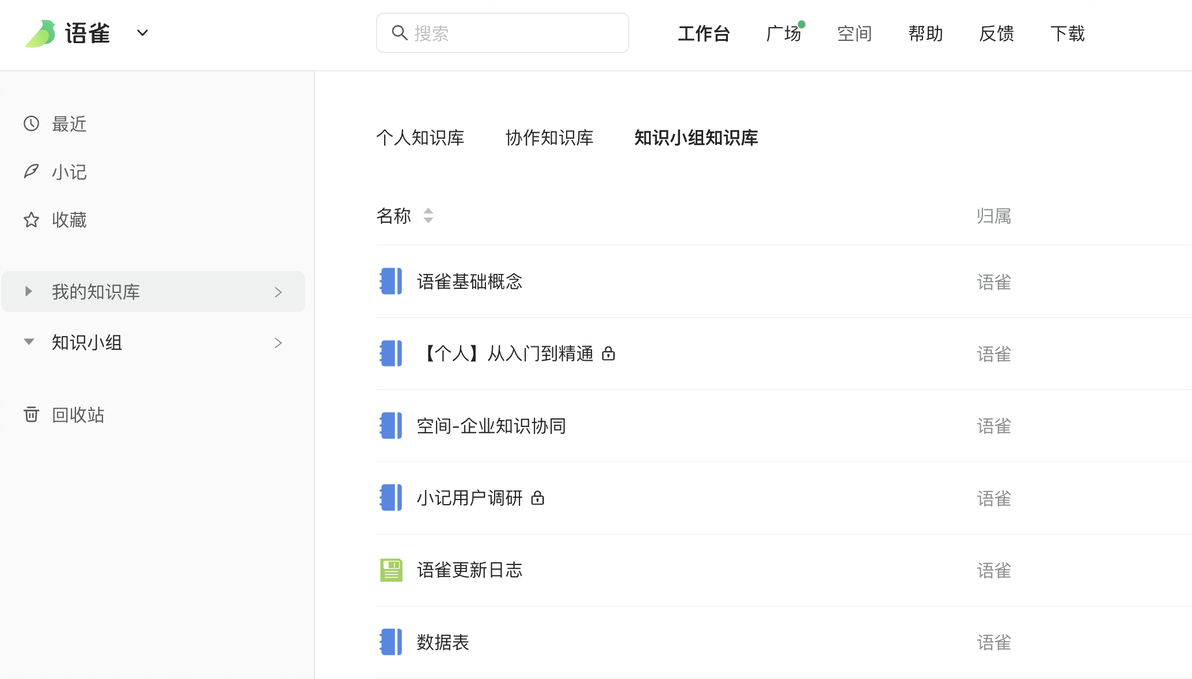Click book icon of 空间-企业知识协同
Screen dimensions: 1192x679
[391, 426]
